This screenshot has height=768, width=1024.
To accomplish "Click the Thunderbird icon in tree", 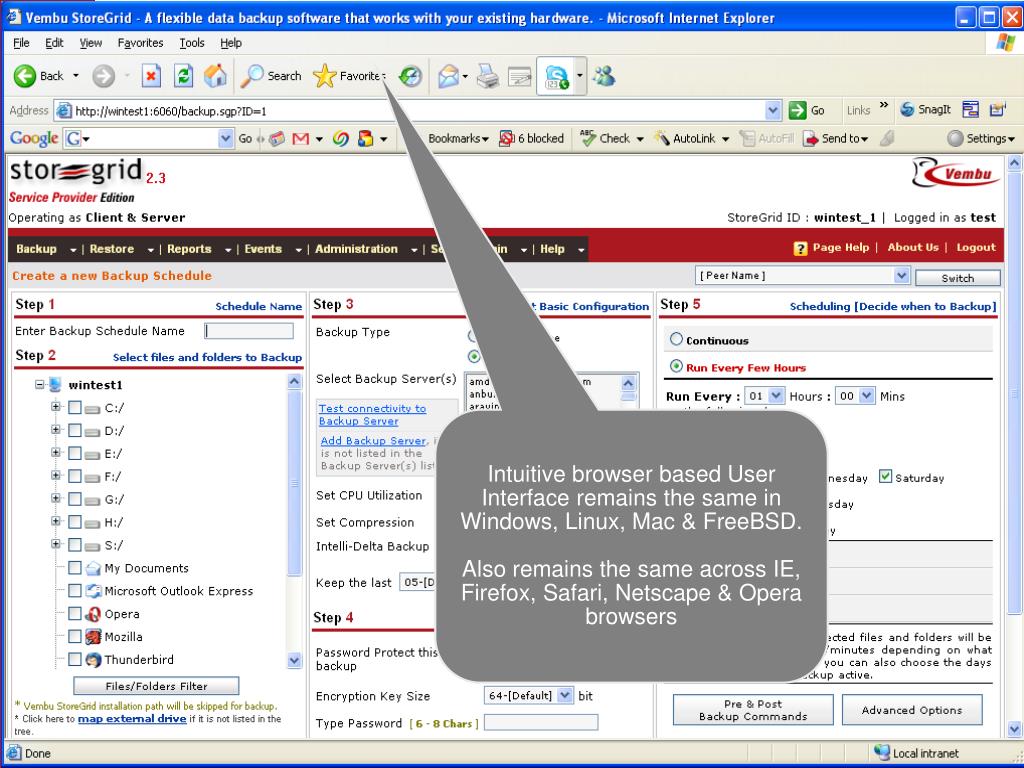I will 93,660.
